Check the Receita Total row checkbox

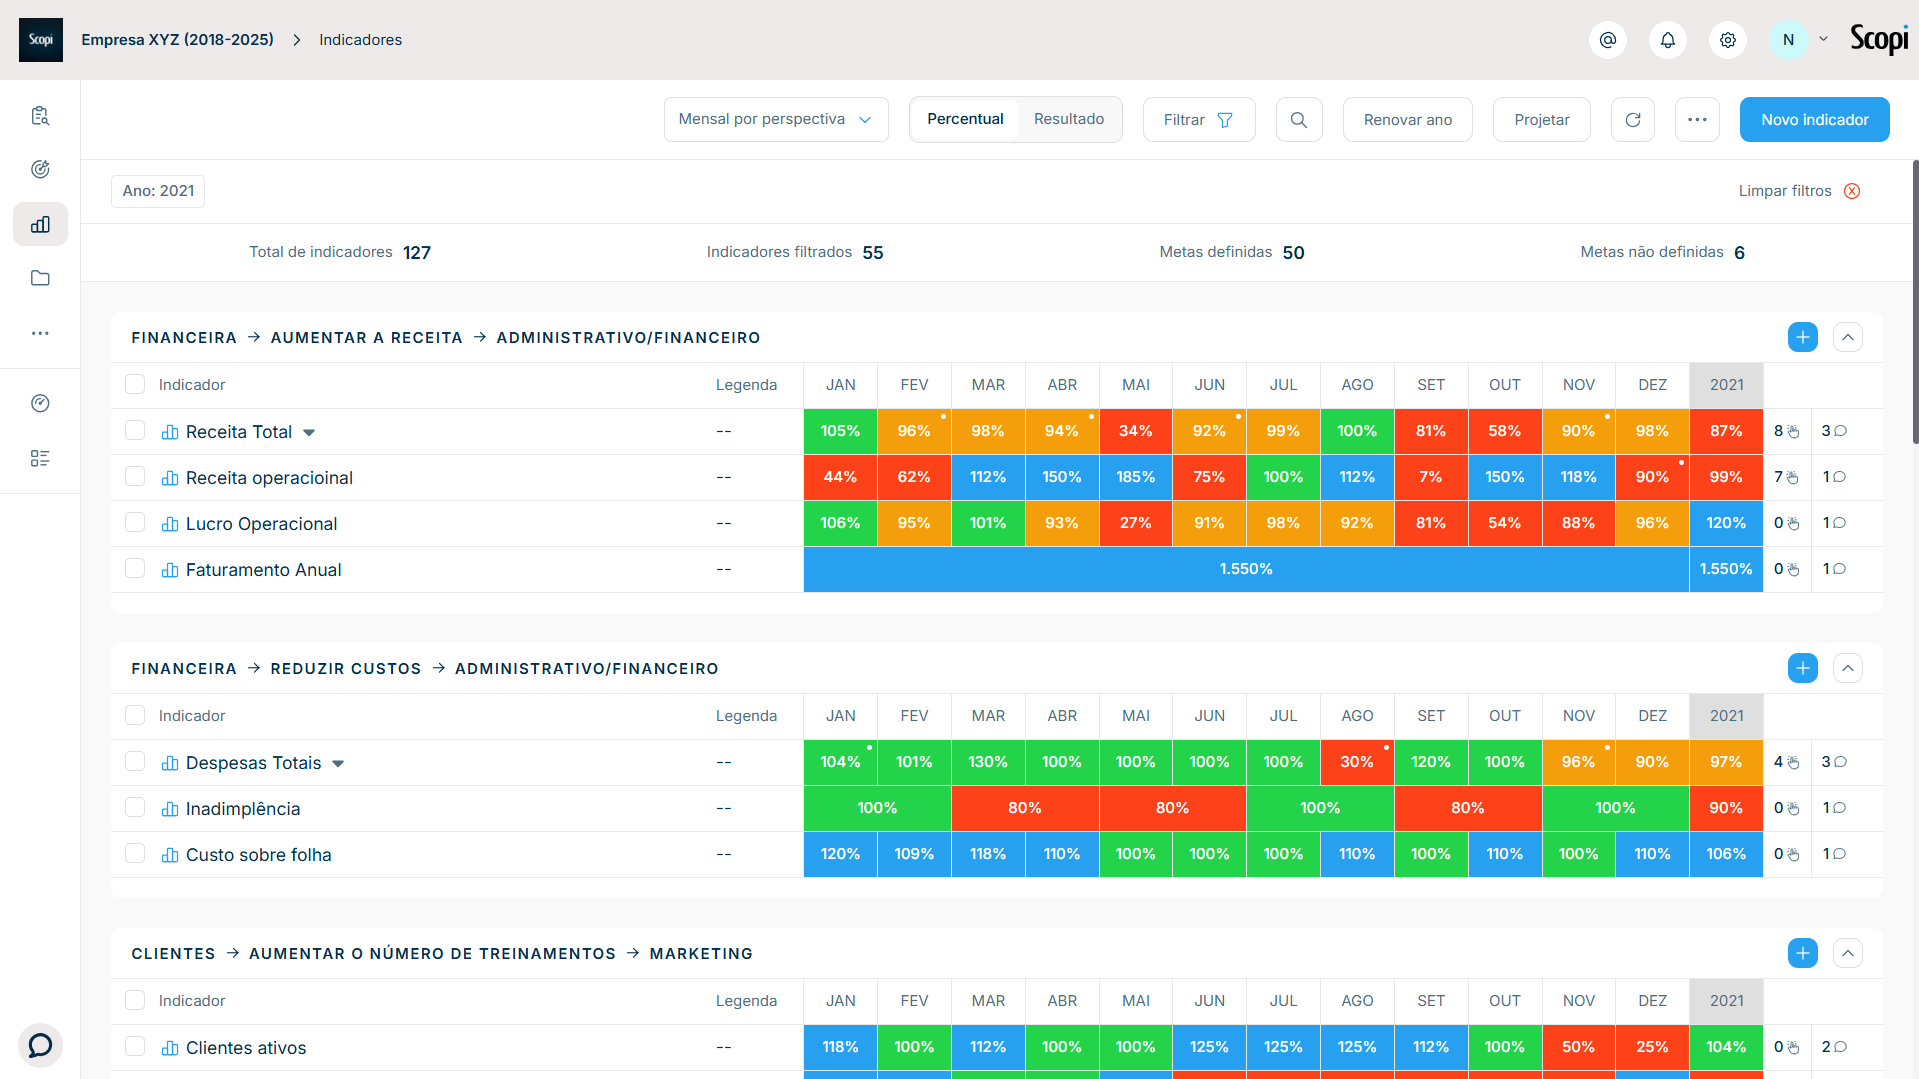click(x=135, y=430)
